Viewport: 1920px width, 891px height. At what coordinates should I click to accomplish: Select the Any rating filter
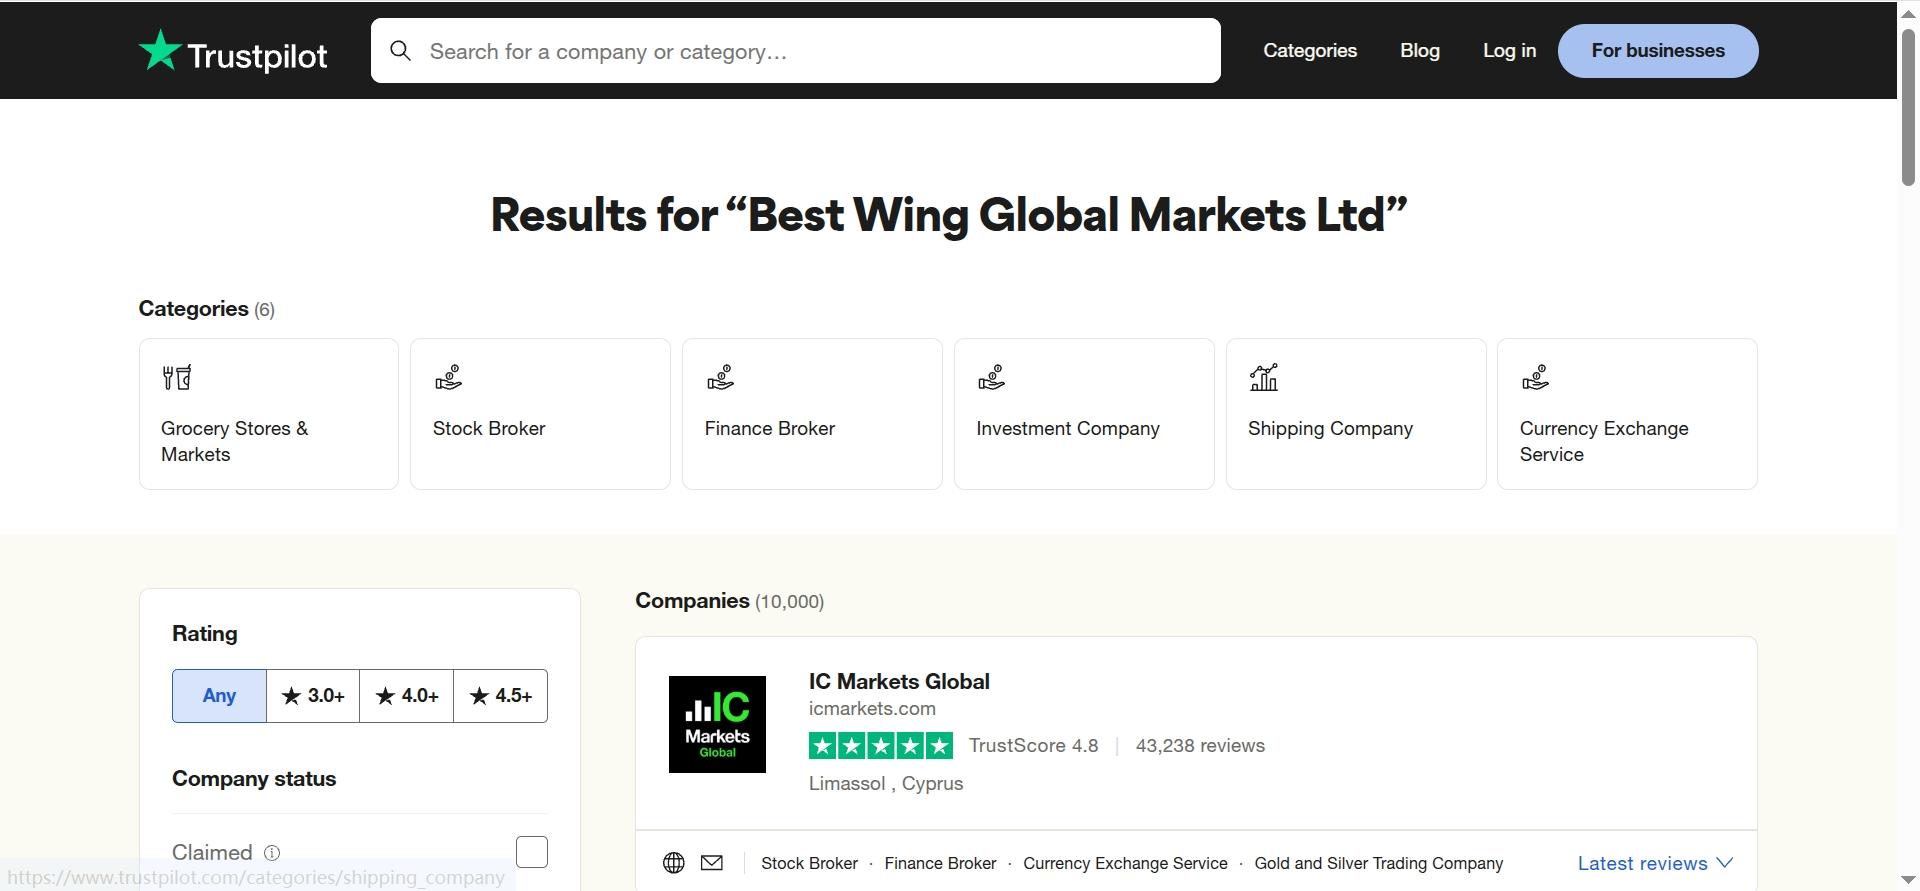(219, 696)
